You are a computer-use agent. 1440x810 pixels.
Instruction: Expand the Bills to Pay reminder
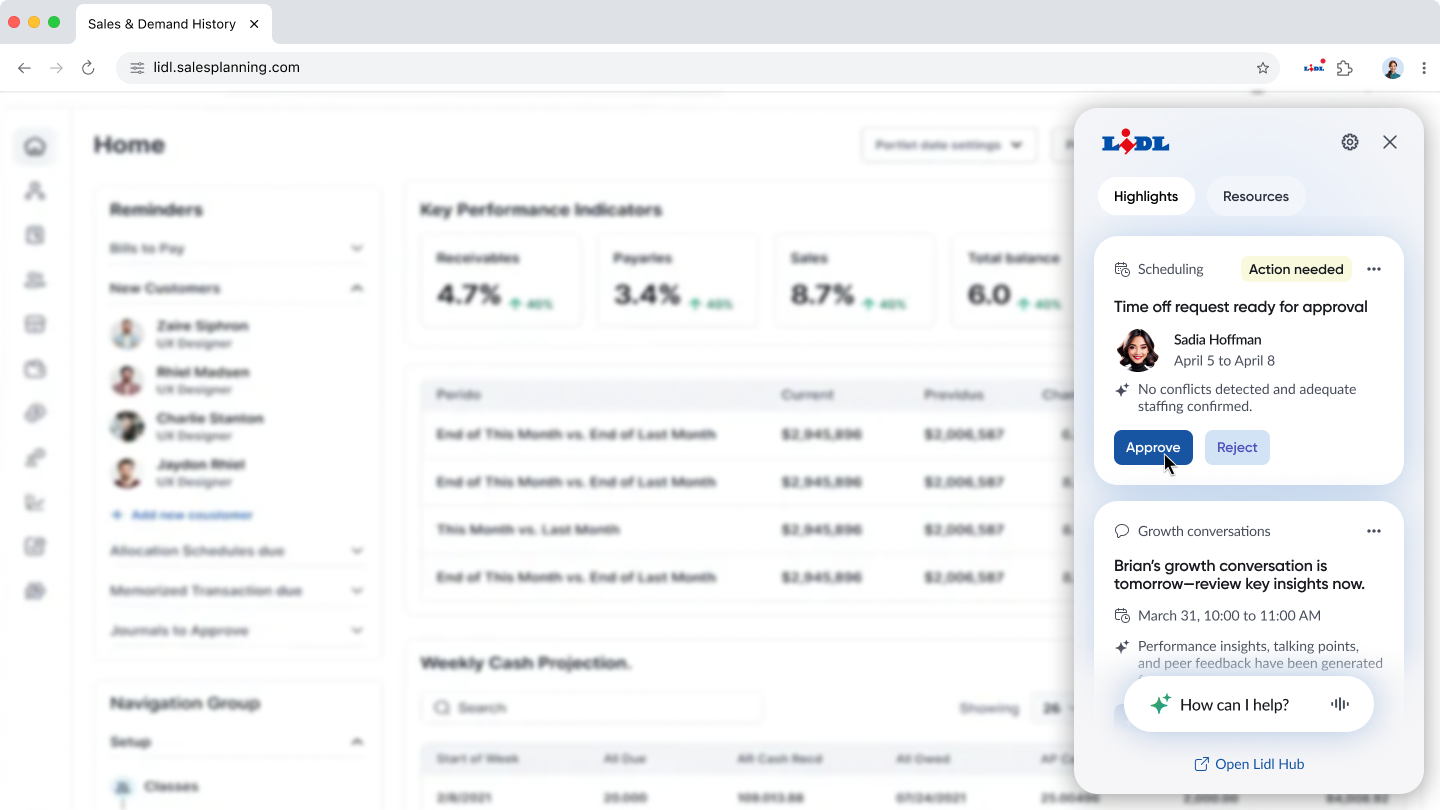tap(357, 248)
